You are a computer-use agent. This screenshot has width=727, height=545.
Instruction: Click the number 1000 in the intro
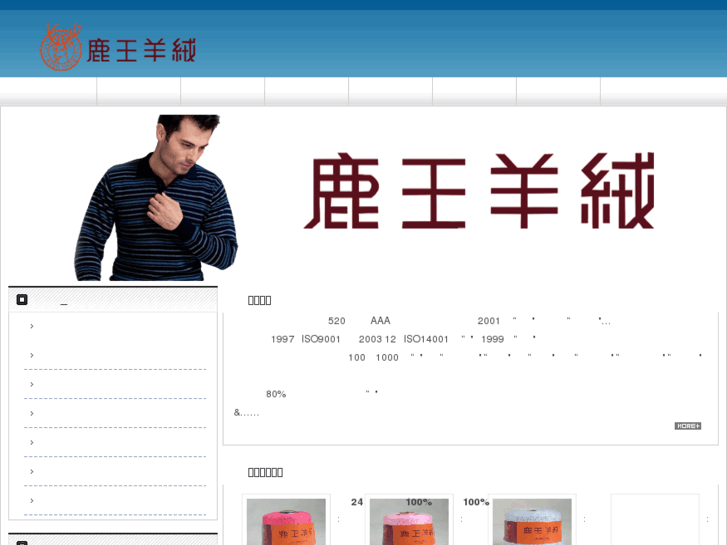click(x=387, y=357)
